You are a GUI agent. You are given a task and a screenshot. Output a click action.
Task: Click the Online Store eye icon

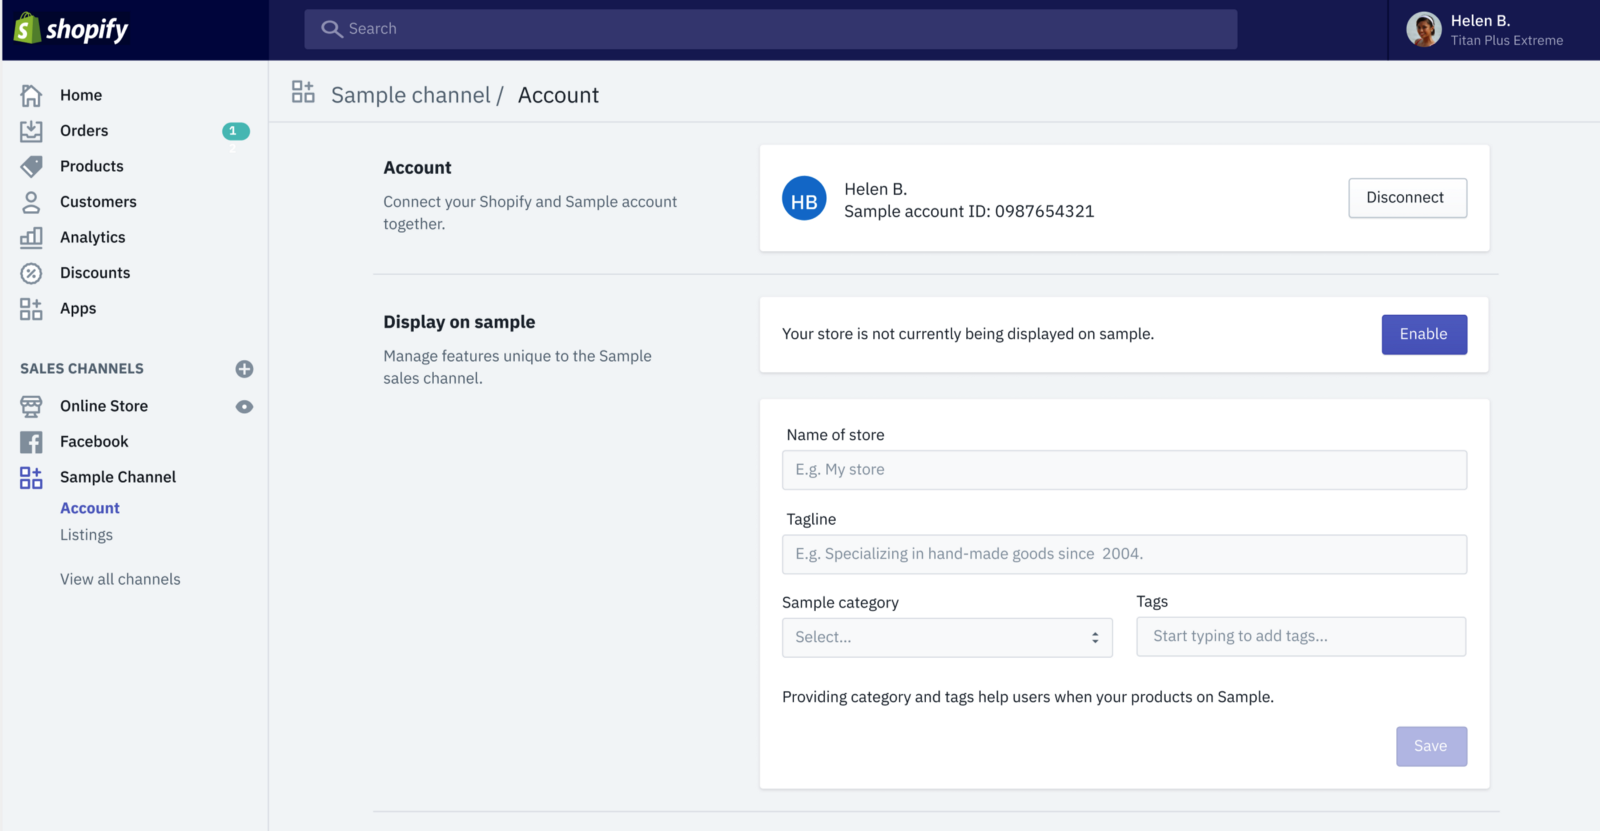[x=244, y=407]
